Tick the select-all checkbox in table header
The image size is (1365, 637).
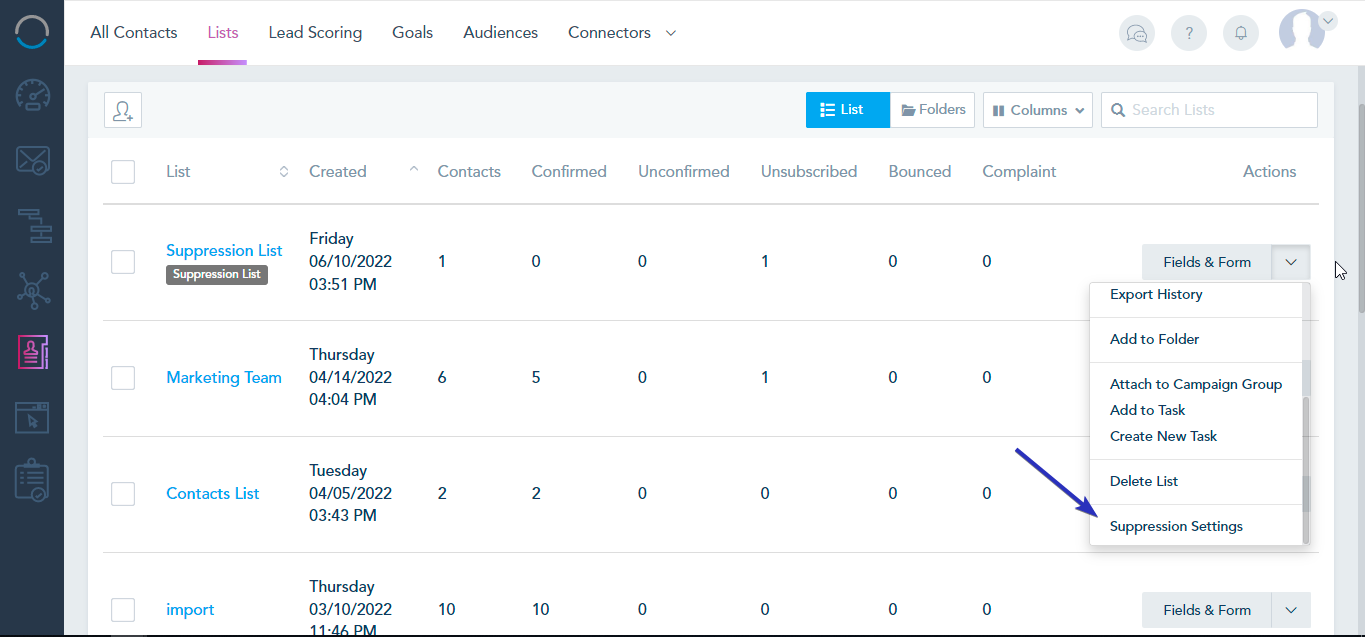pyautogui.click(x=123, y=172)
